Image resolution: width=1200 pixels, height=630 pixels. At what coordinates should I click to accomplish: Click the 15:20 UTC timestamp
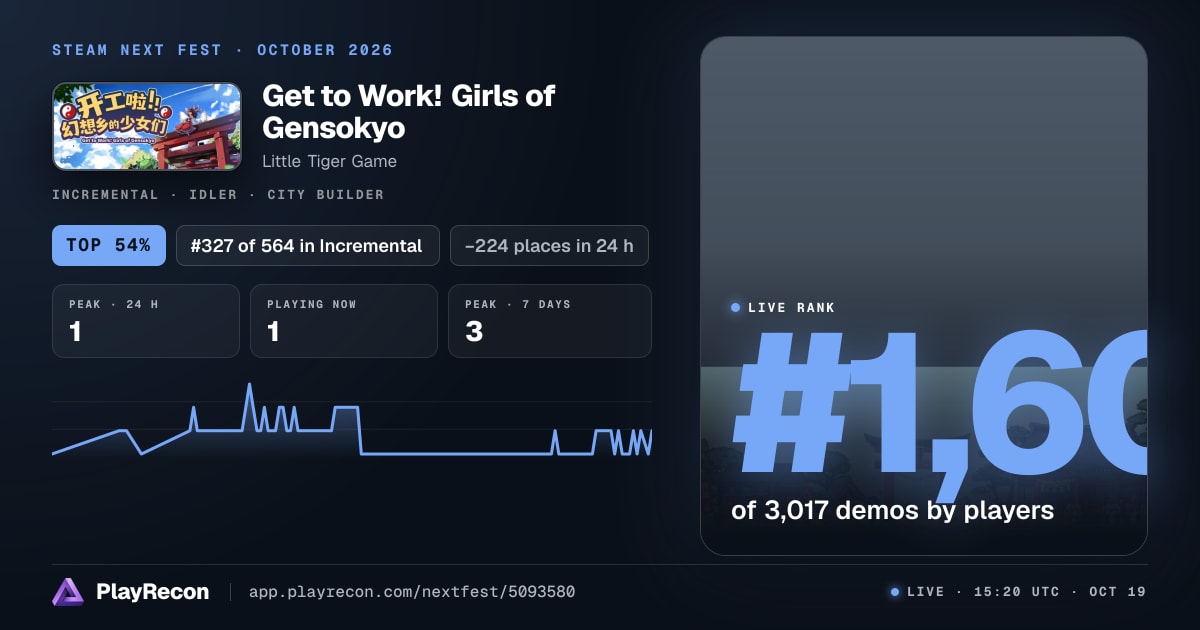point(1017,592)
